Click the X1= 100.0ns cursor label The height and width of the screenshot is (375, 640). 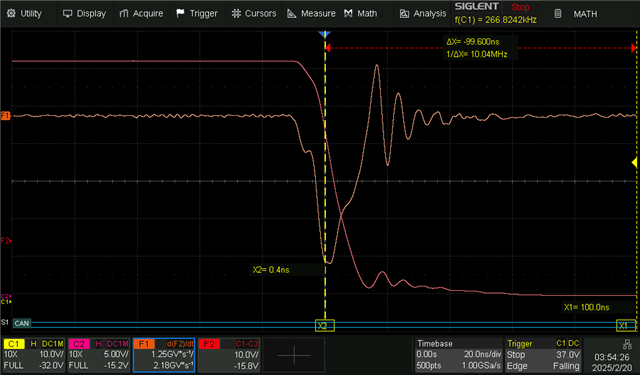587,307
